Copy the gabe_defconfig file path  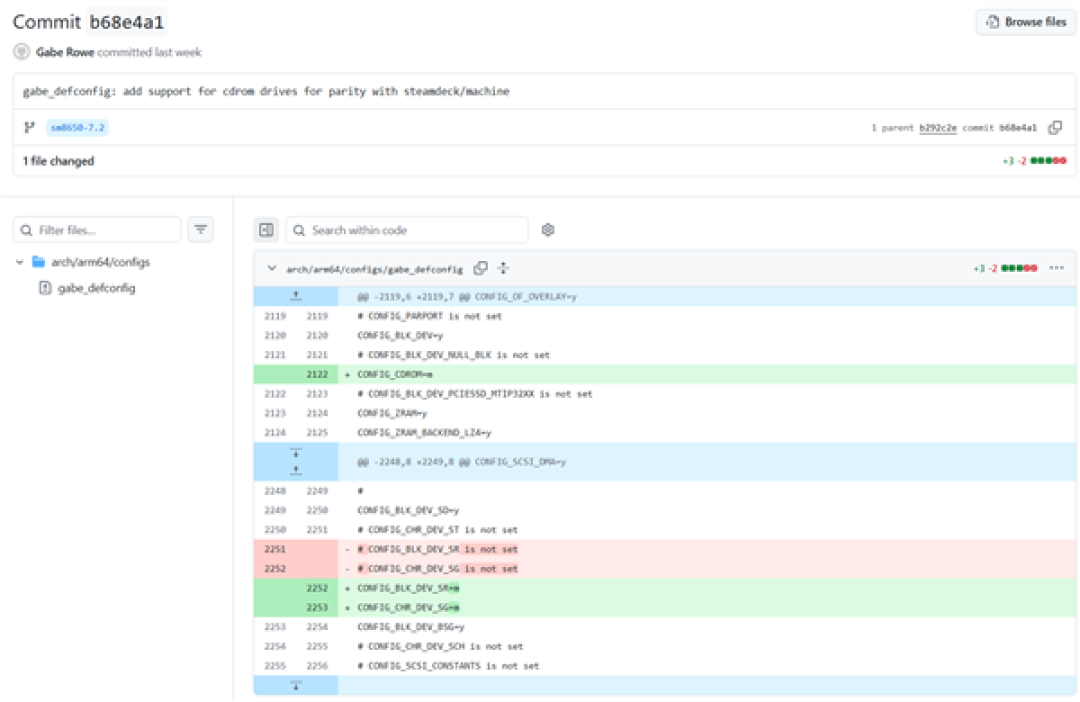(x=481, y=269)
